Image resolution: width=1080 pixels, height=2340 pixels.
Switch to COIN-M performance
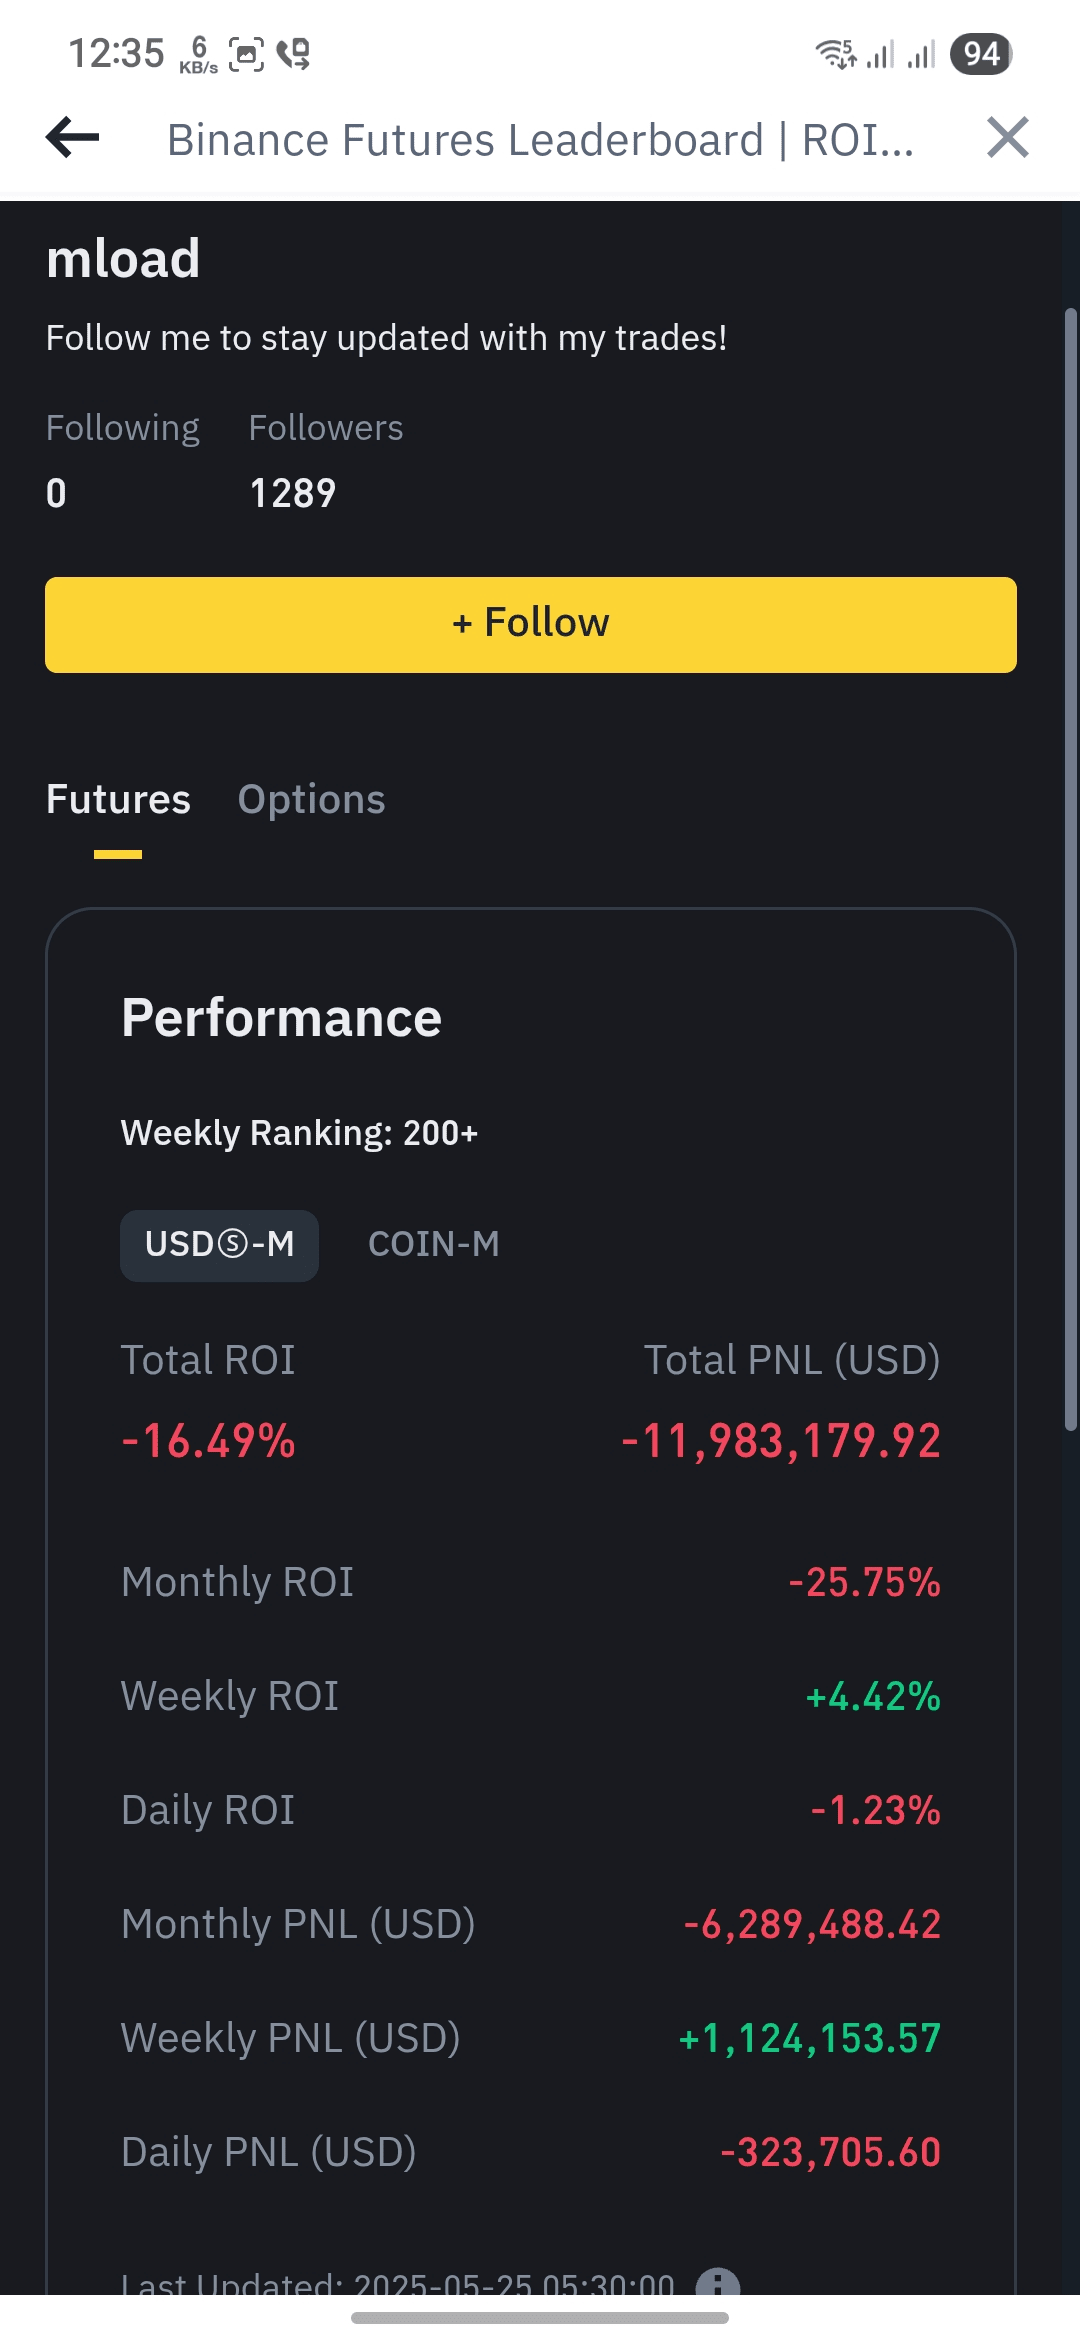(433, 1245)
